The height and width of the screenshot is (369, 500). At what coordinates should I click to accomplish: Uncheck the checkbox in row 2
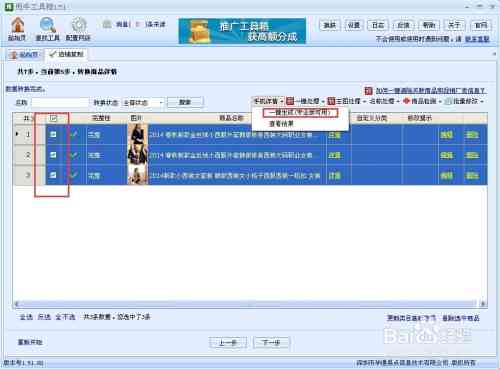53,155
